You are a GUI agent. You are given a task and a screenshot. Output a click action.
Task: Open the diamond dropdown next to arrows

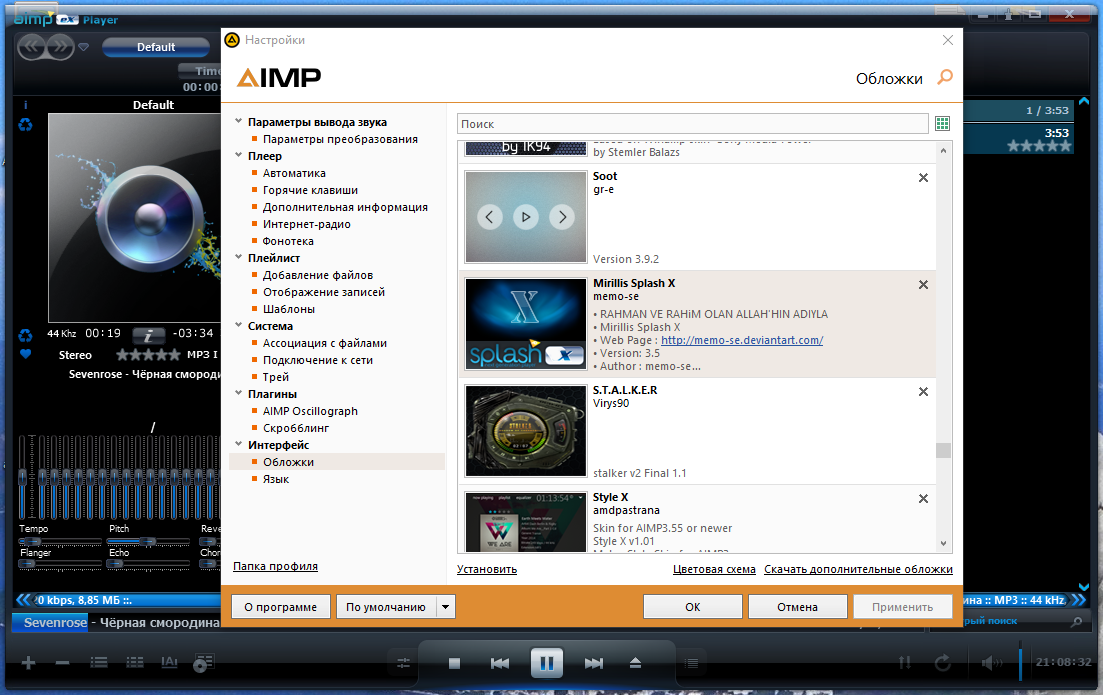pyautogui.click(x=84, y=47)
